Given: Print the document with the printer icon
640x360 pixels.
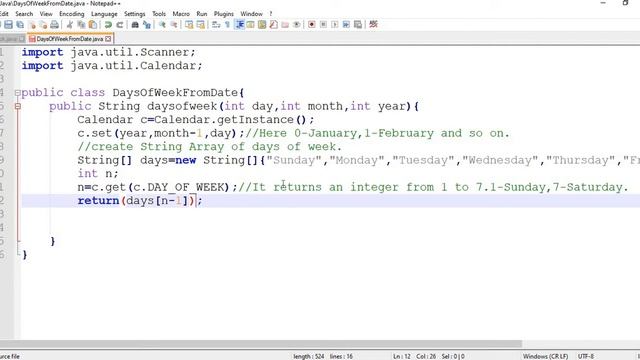Looking at the screenshot, I should [54, 24].
